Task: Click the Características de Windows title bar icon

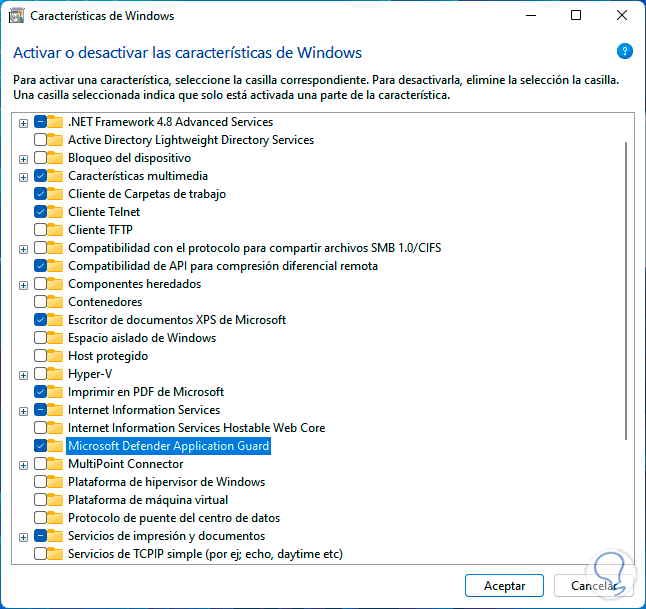Action: point(16,16)
